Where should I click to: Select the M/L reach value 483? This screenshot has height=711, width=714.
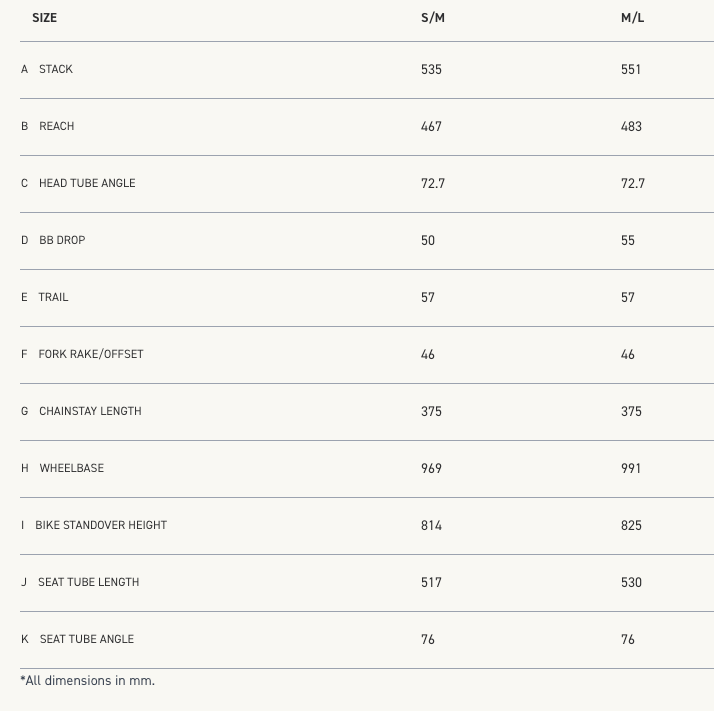[631, 126]
